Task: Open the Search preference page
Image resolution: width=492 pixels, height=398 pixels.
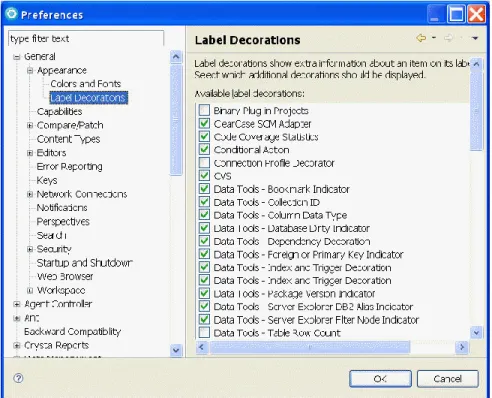Action: pos(51,235)
